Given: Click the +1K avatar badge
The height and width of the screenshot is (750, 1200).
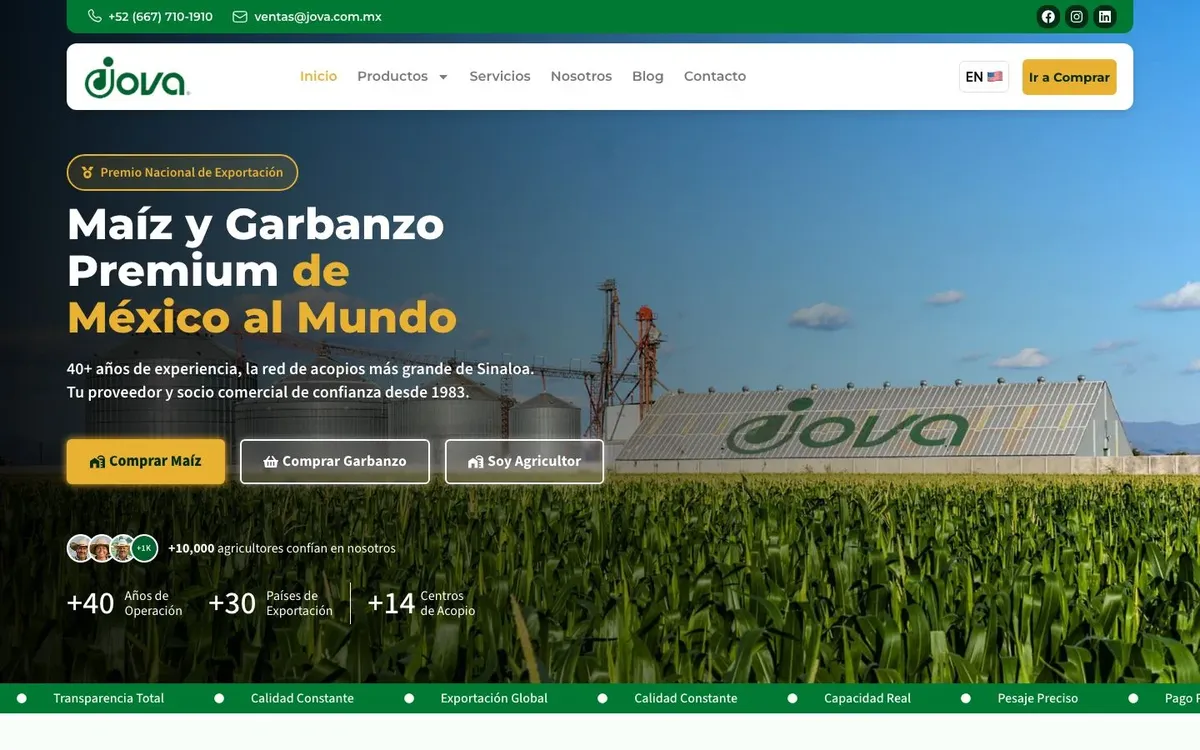Looking at the screenshot, I should (145, 548).
